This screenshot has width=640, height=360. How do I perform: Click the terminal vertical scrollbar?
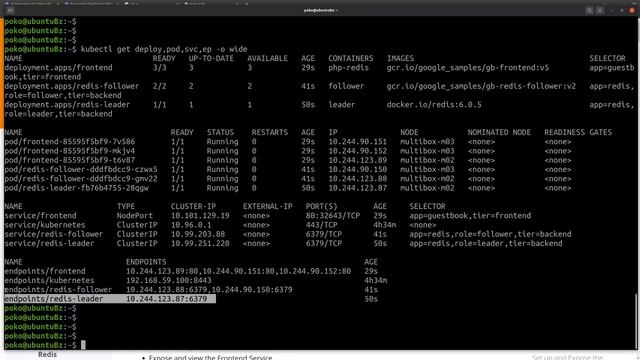[637, 320]
